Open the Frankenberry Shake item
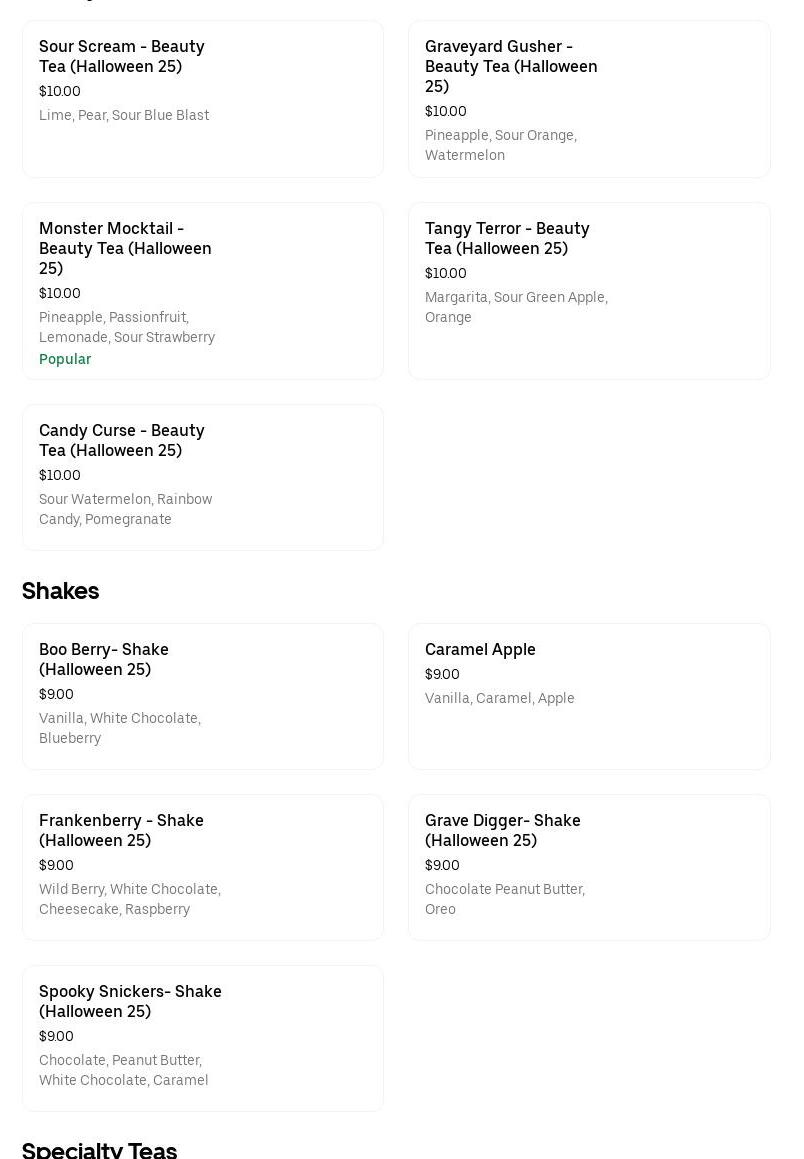 point(202,867)
